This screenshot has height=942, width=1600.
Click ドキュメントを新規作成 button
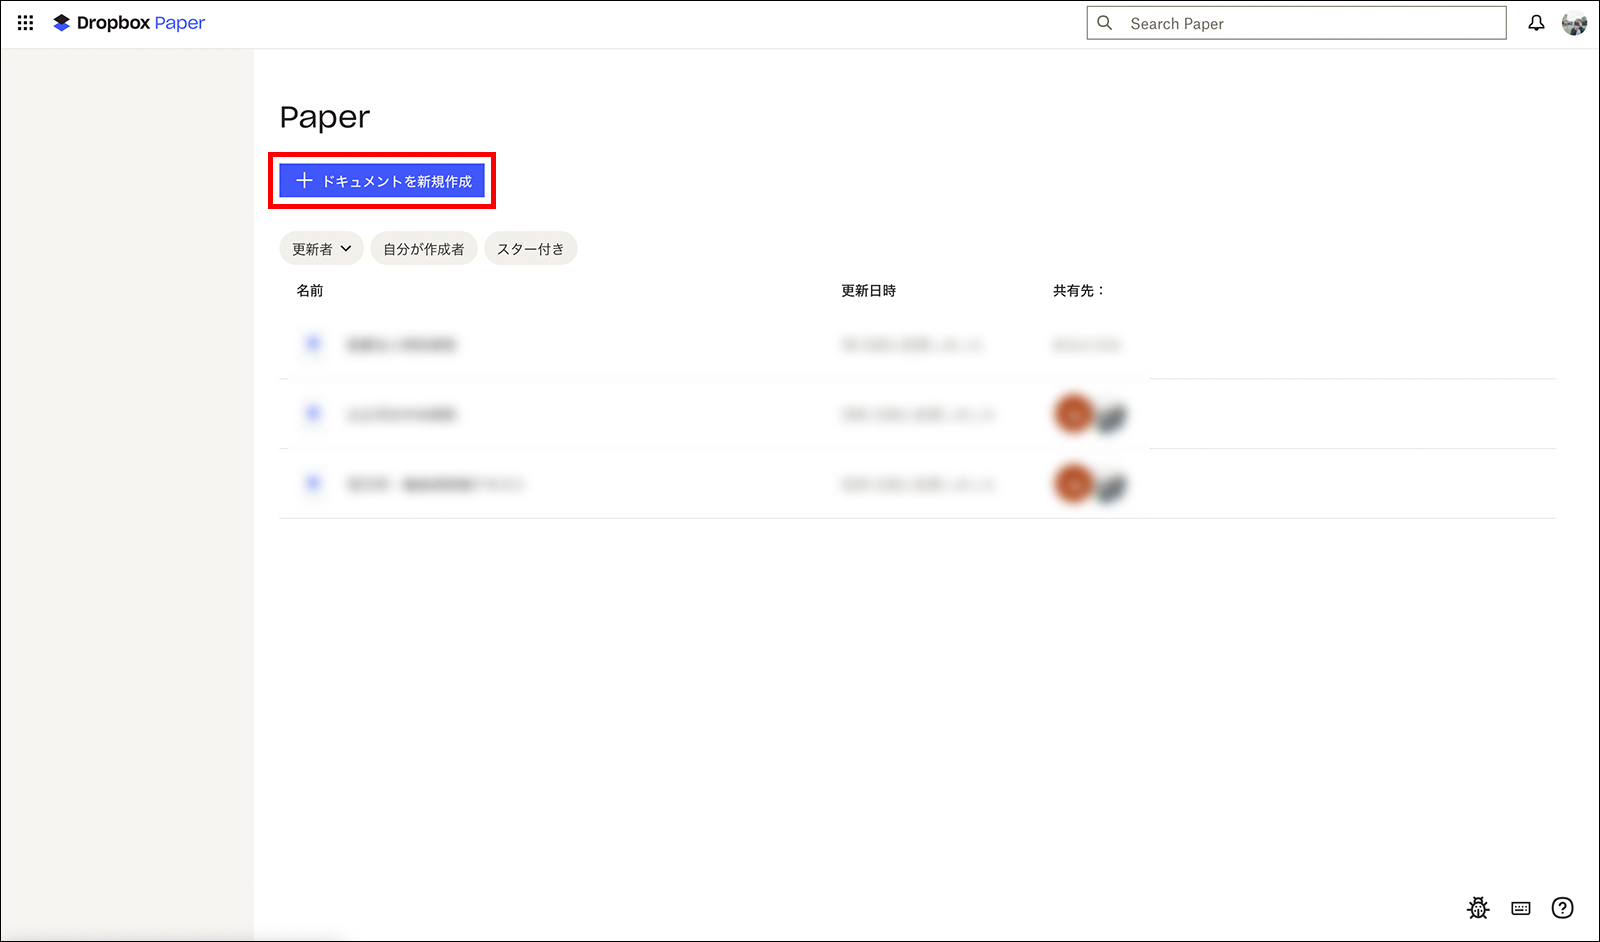pyautogui.click(x=382, y=181)
